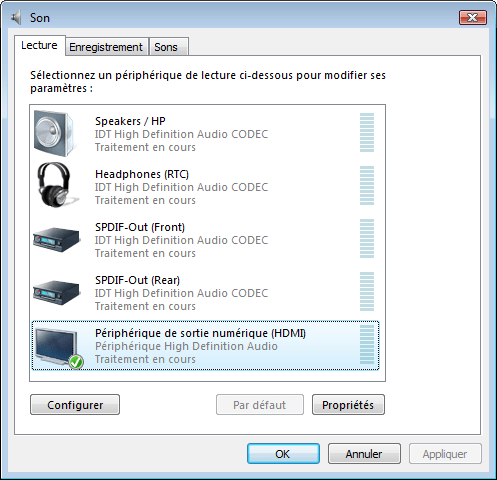Click the HDMI monitor device icon
The image size is (497, 480).
coord(57,347)
